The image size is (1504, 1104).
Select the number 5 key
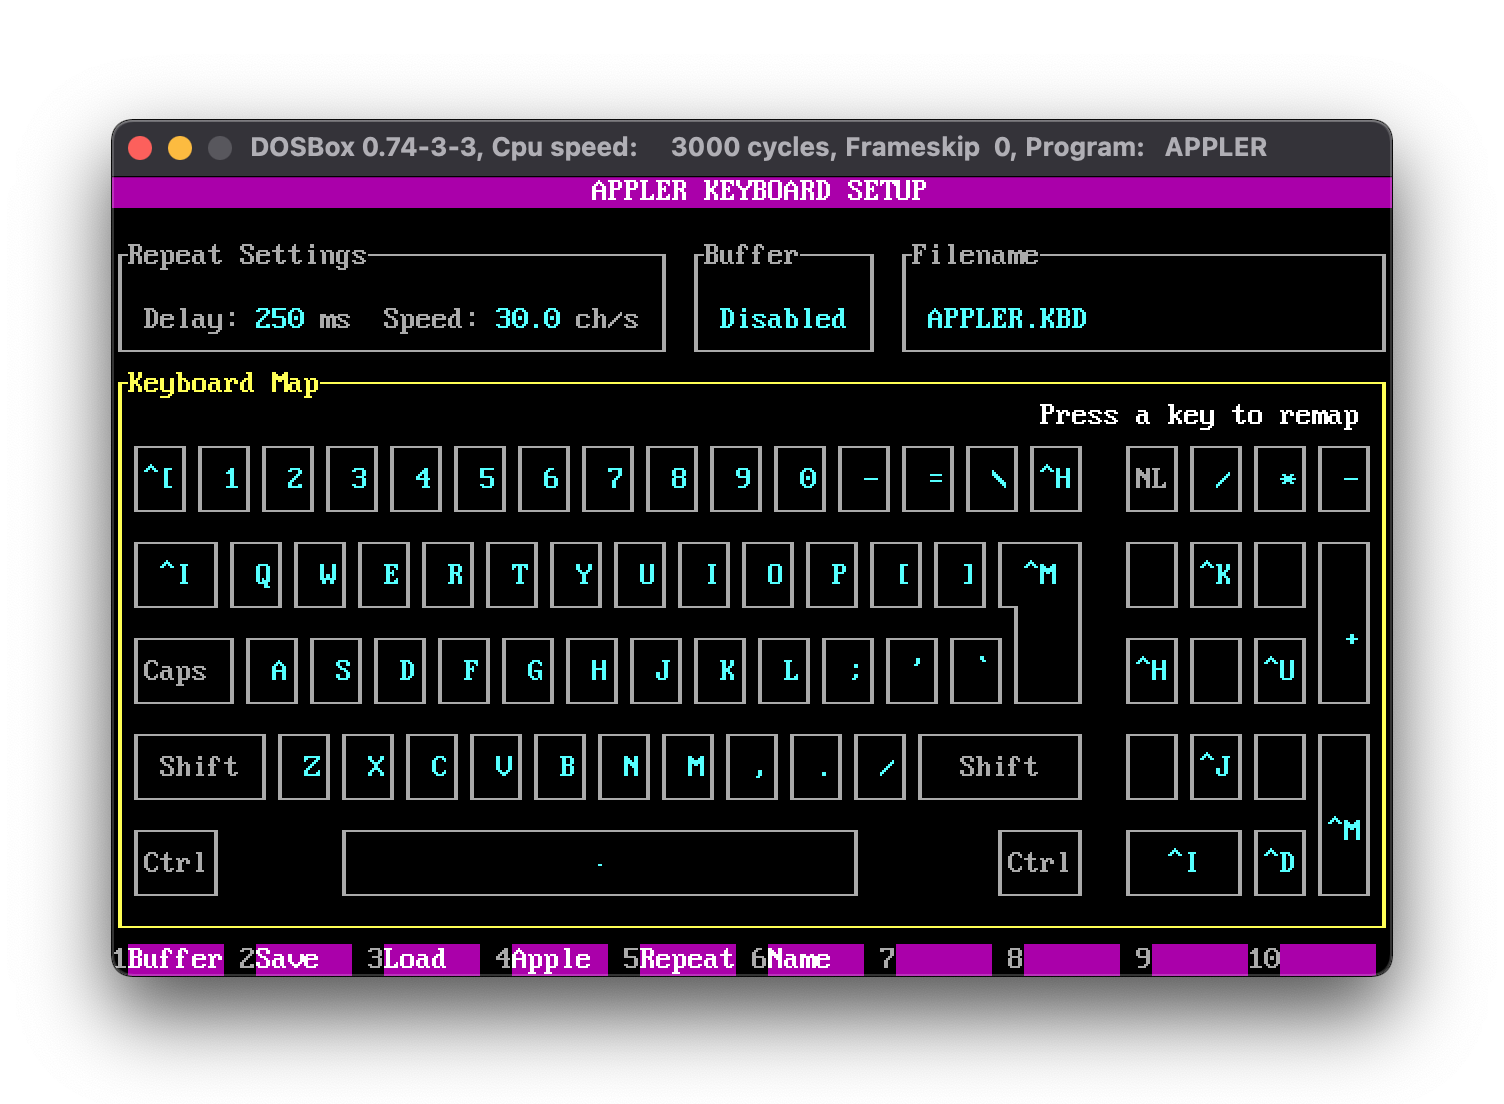pyautogui.click(x=480, y=479)
